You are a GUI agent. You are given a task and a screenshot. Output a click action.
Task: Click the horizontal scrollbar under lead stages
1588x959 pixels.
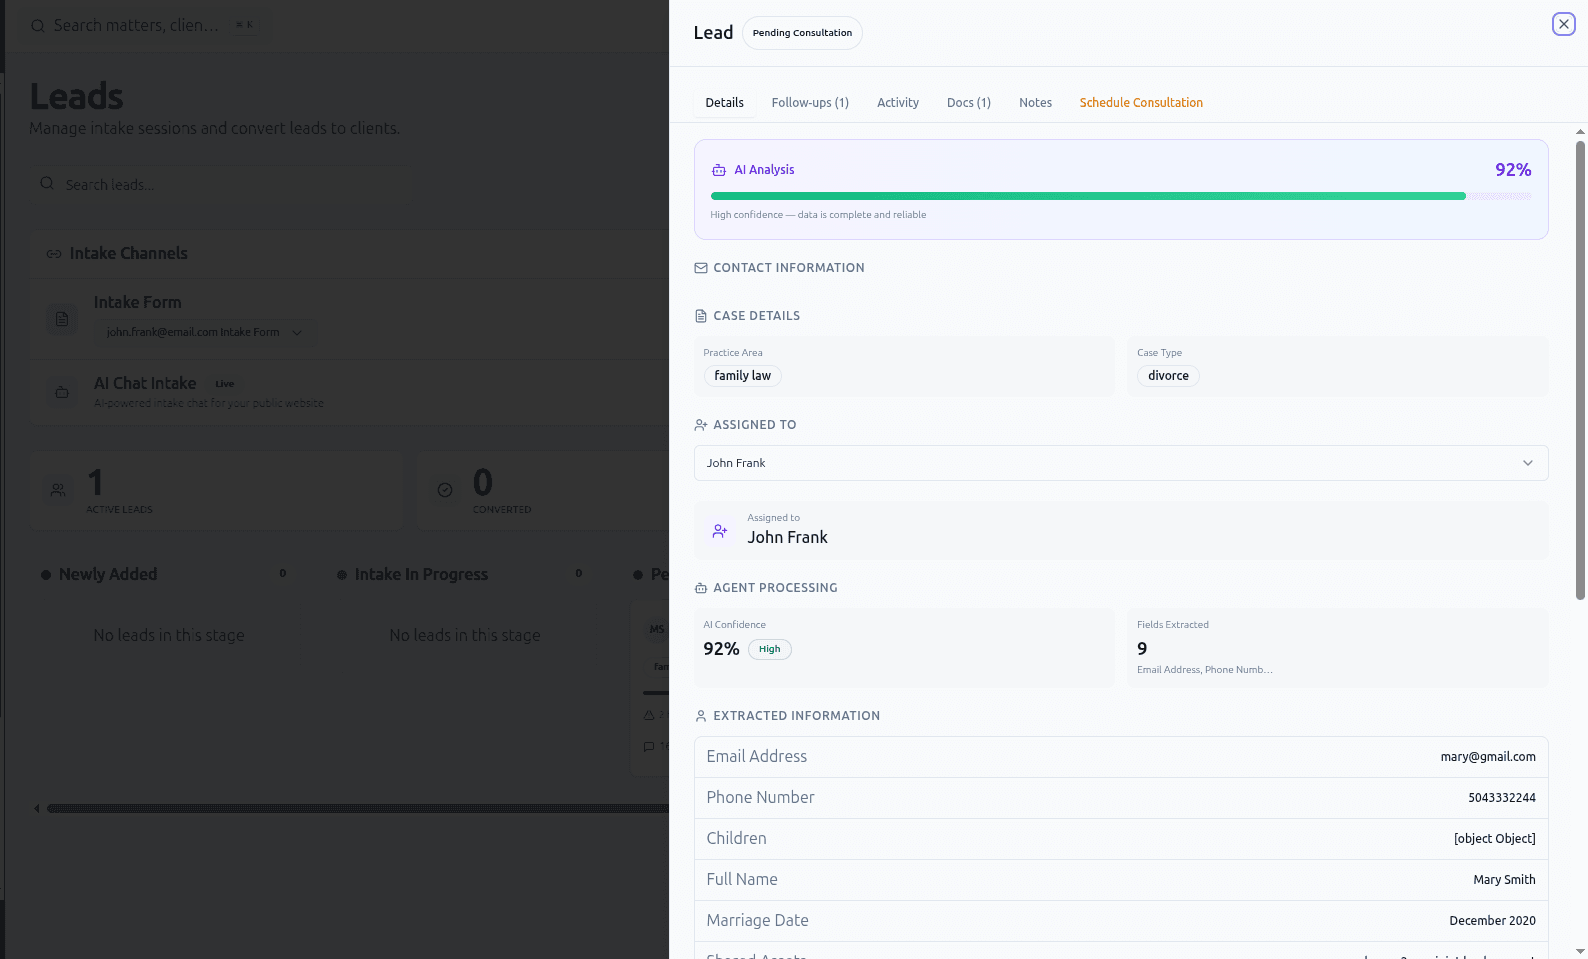[357, 808]
